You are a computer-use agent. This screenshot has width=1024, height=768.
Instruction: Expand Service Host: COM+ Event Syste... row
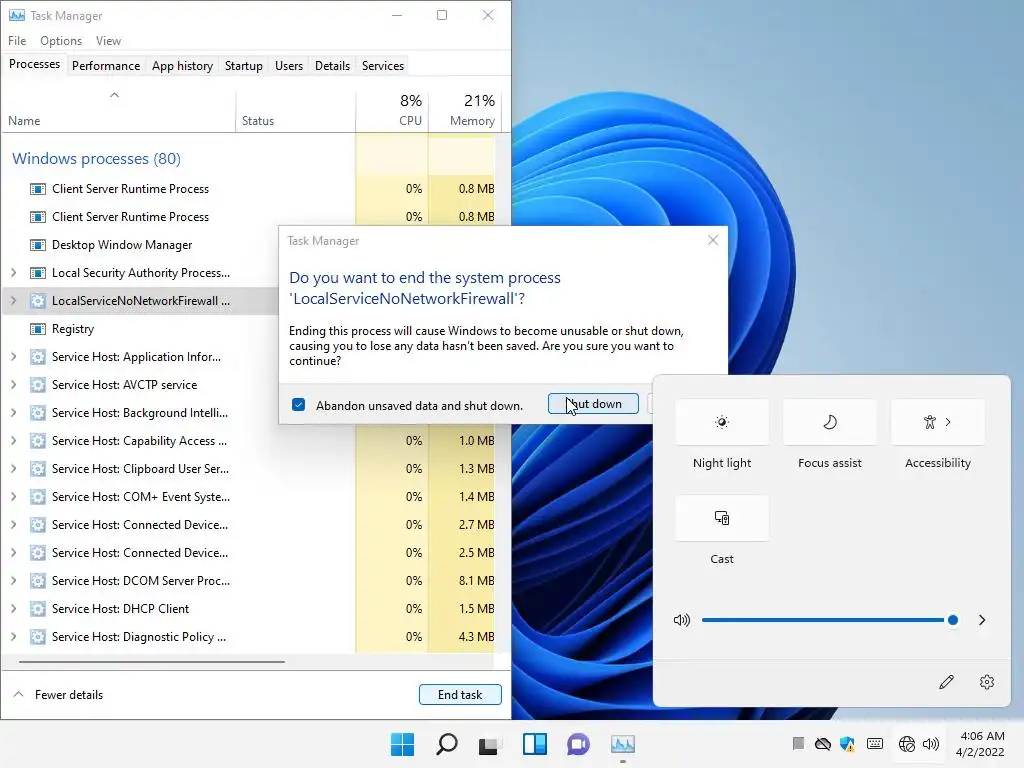[x=14, y=497]
